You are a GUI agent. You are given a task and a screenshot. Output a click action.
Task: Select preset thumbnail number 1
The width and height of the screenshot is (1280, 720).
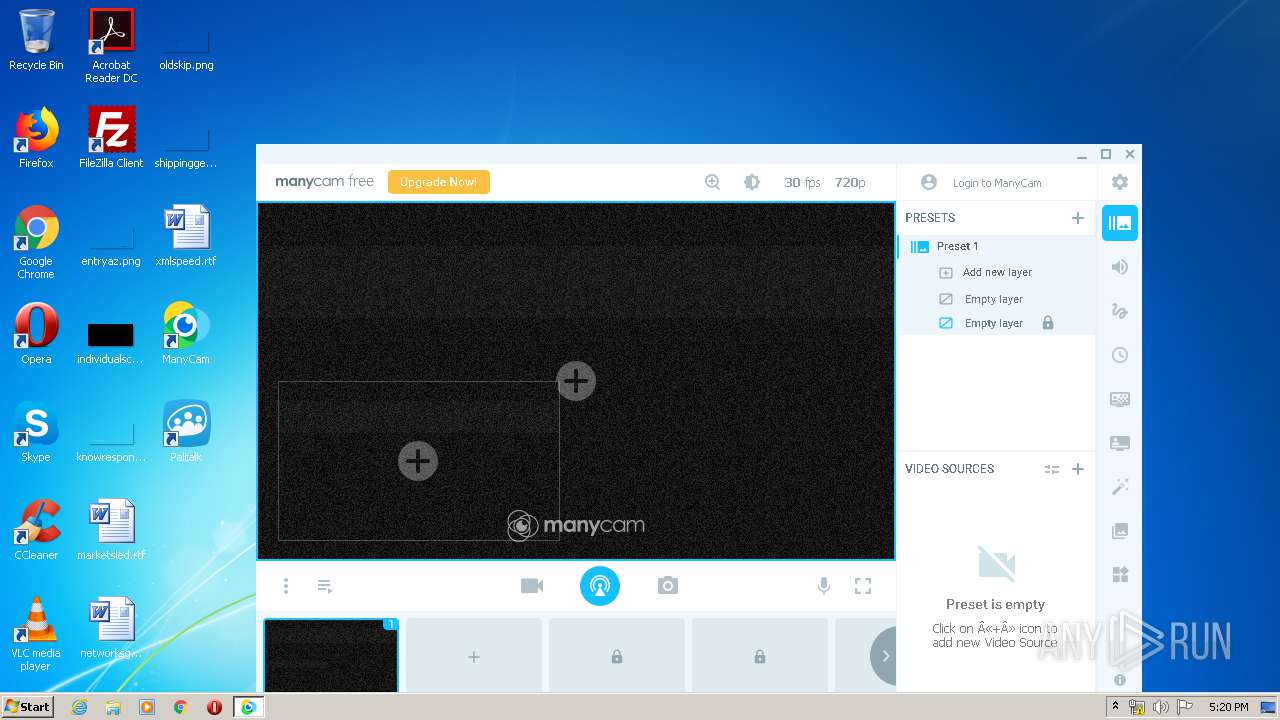pos(331,655)
